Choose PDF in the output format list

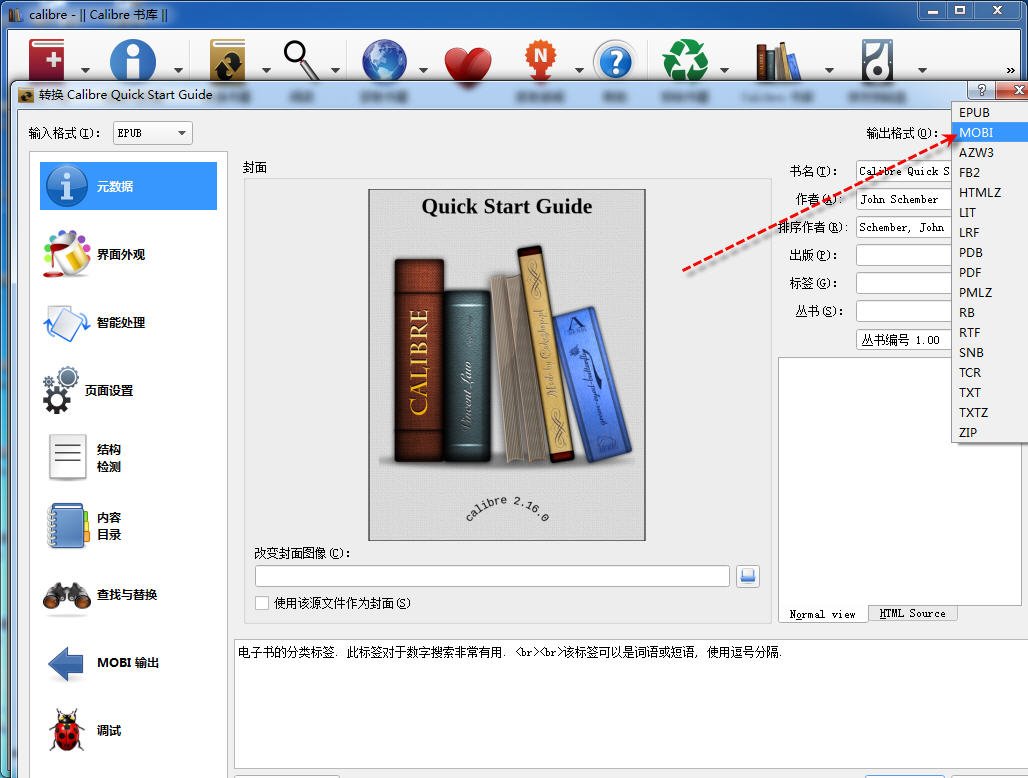point(970,272)
